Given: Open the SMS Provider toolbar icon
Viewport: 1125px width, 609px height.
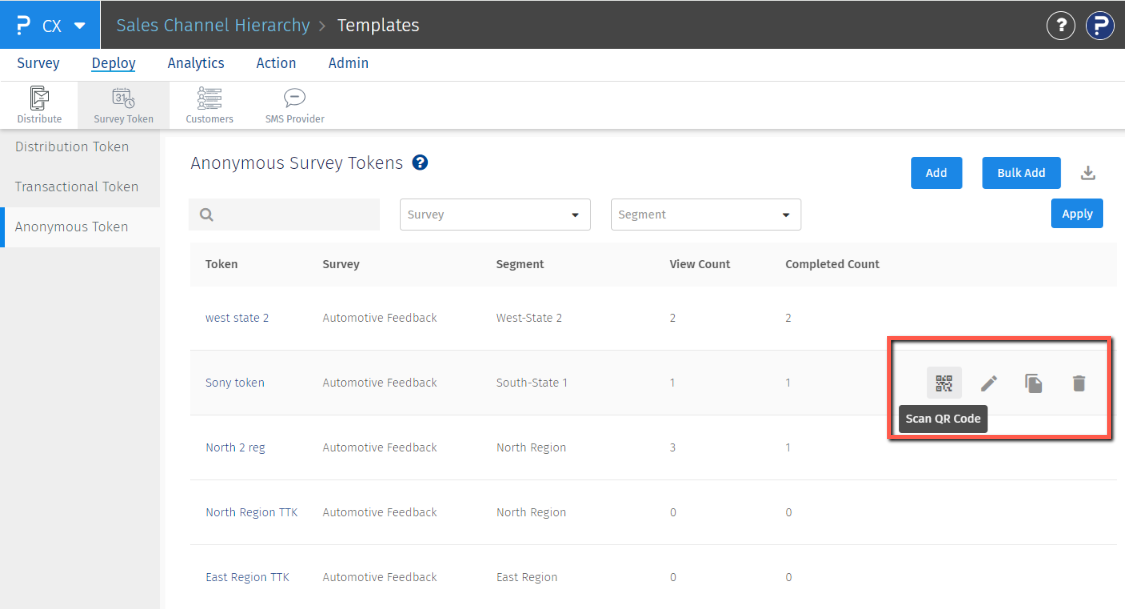Looking at the screenshot, I should [x=294, y=105].
